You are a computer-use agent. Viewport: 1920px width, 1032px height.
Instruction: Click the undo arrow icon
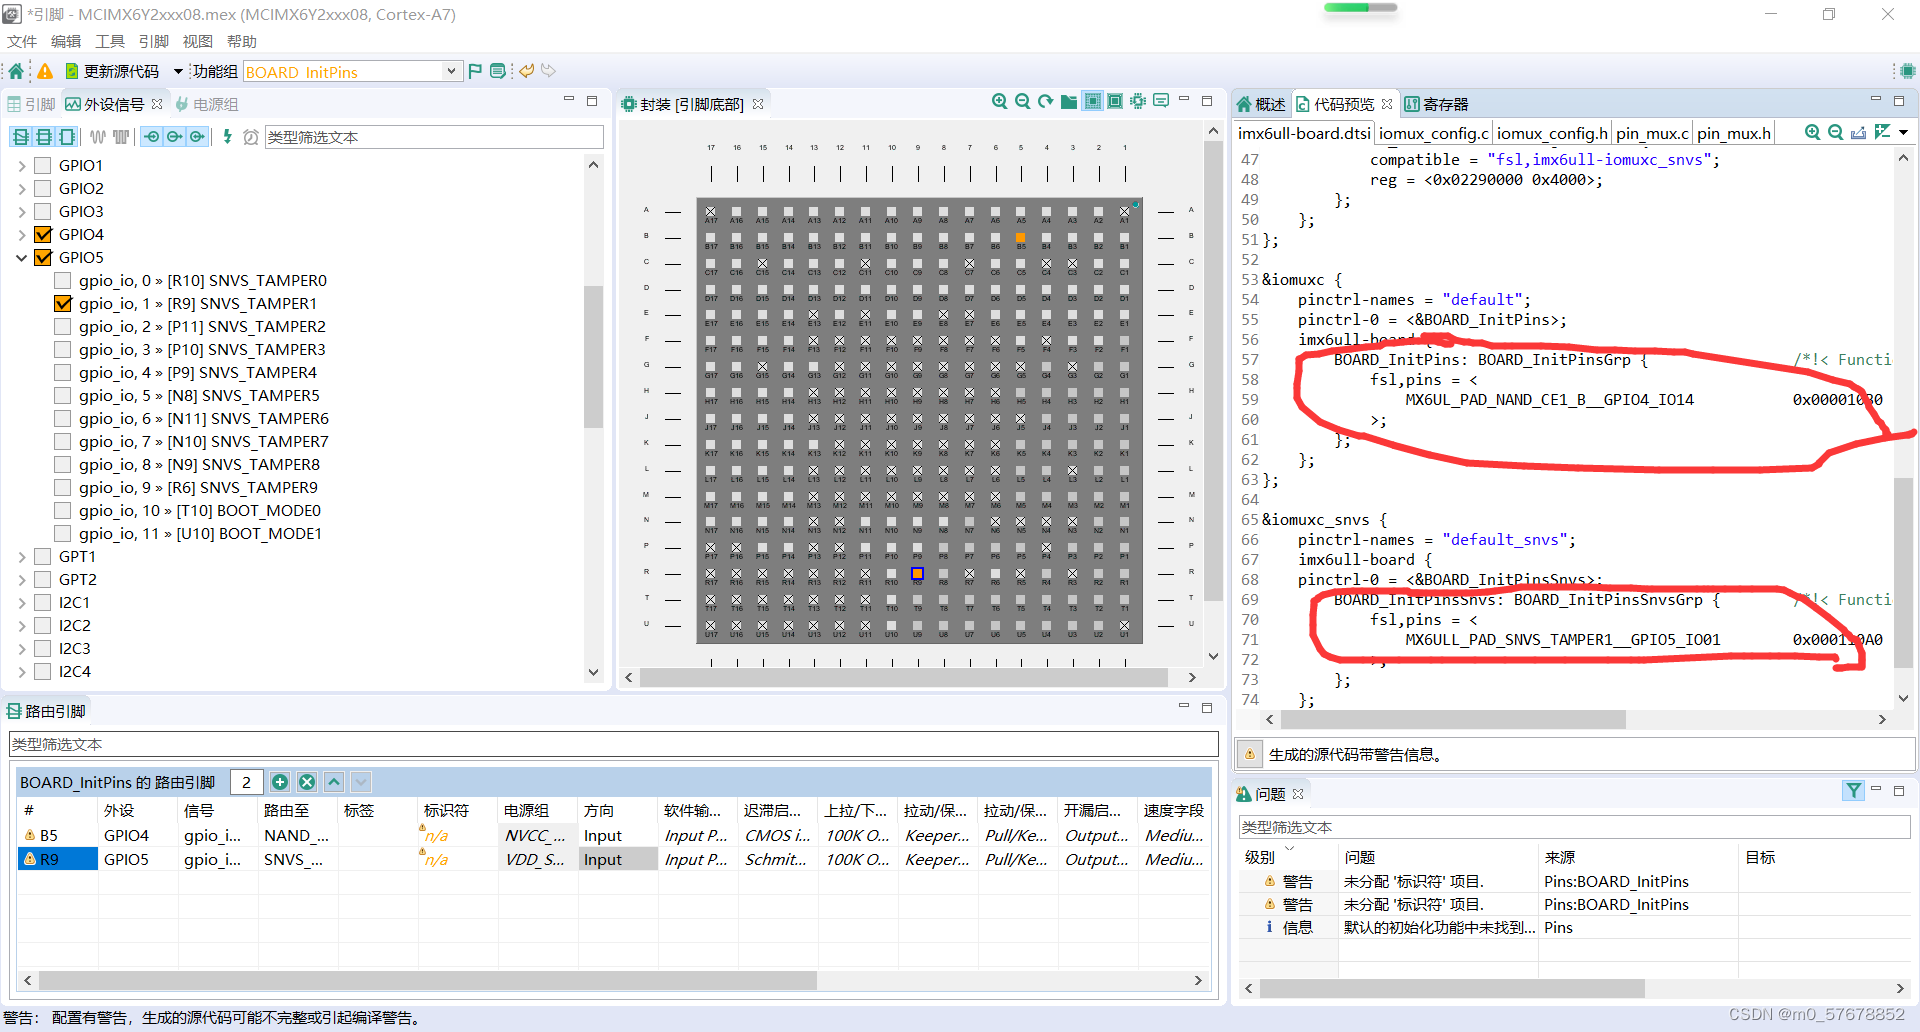pos(526,71)
